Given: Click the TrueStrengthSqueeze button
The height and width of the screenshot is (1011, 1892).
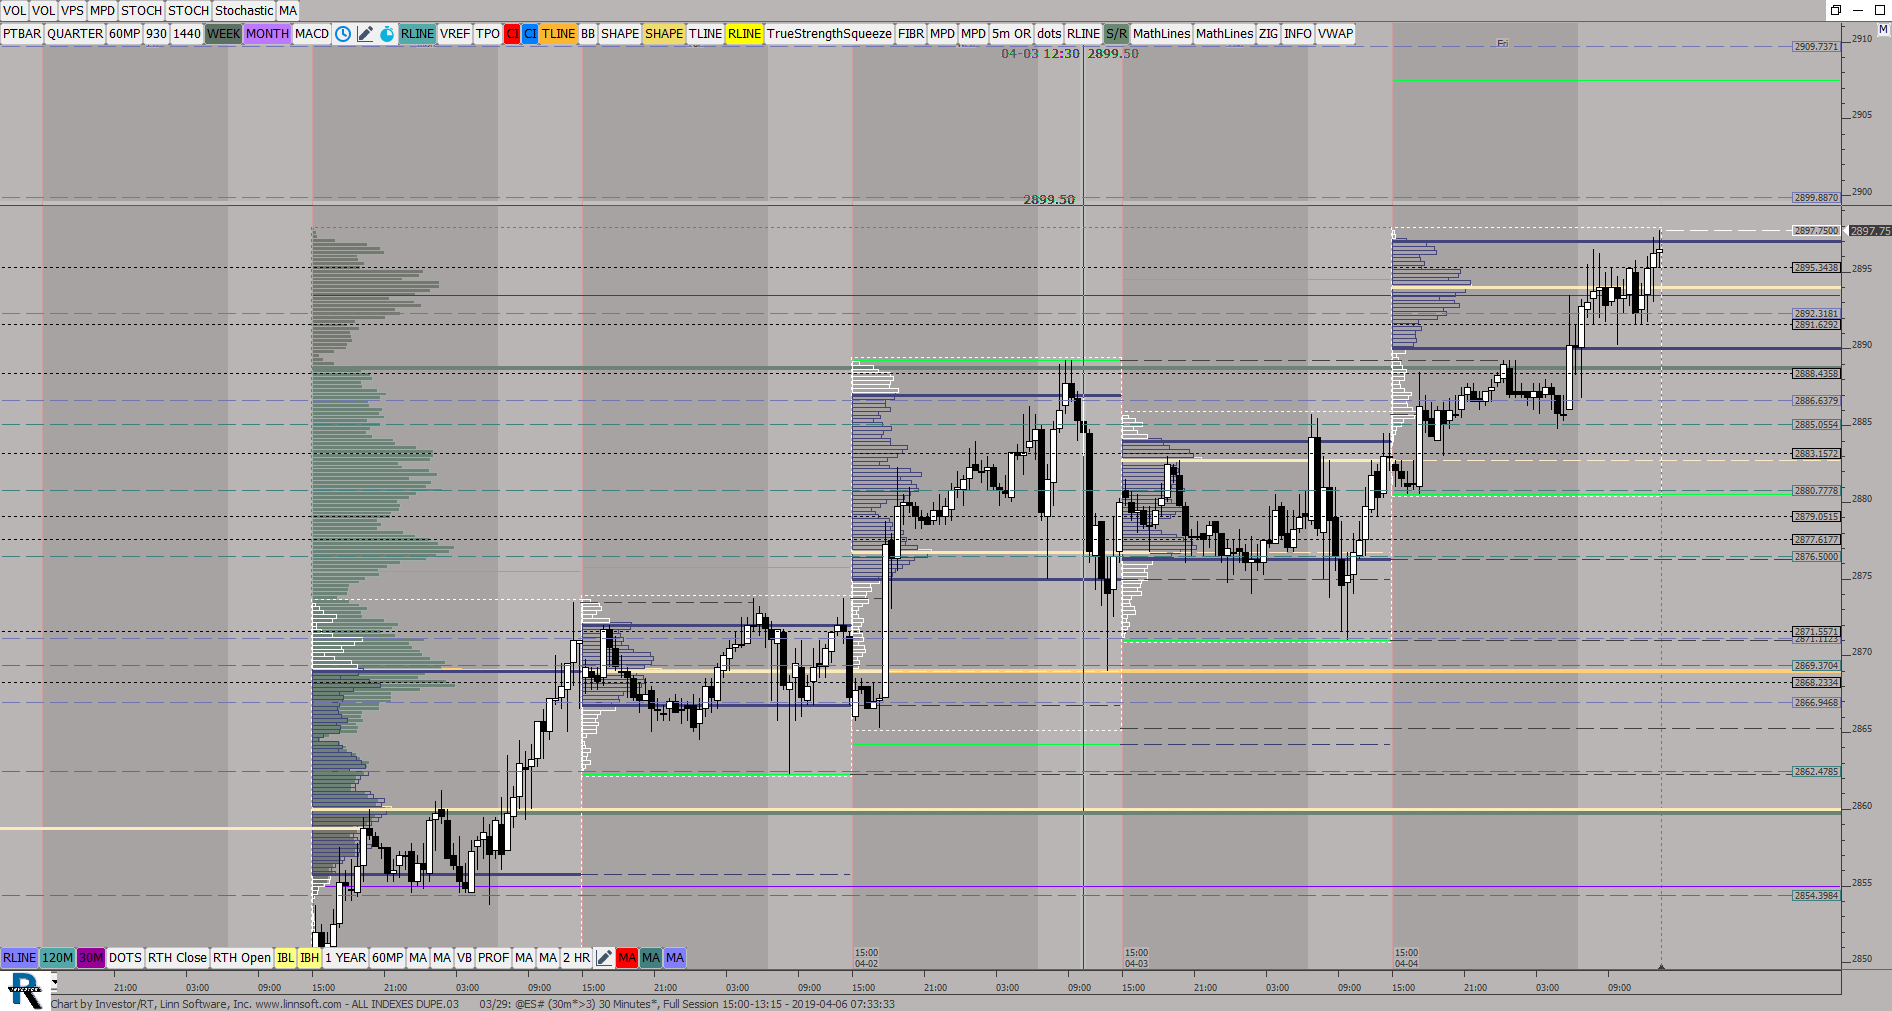Looking at the screenshot, I should (x=829, y=34).
